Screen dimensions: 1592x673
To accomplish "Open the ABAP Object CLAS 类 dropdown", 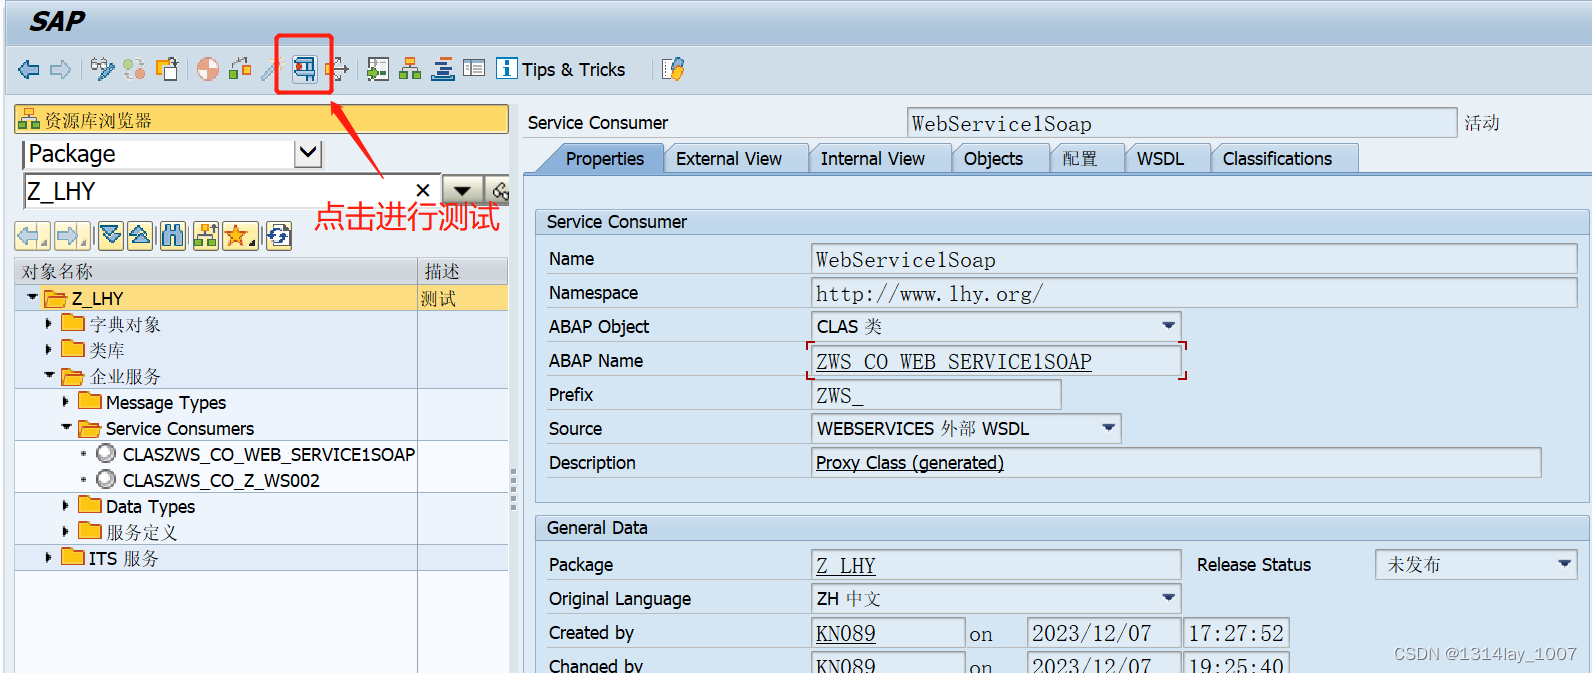I will coord(1168,326).
